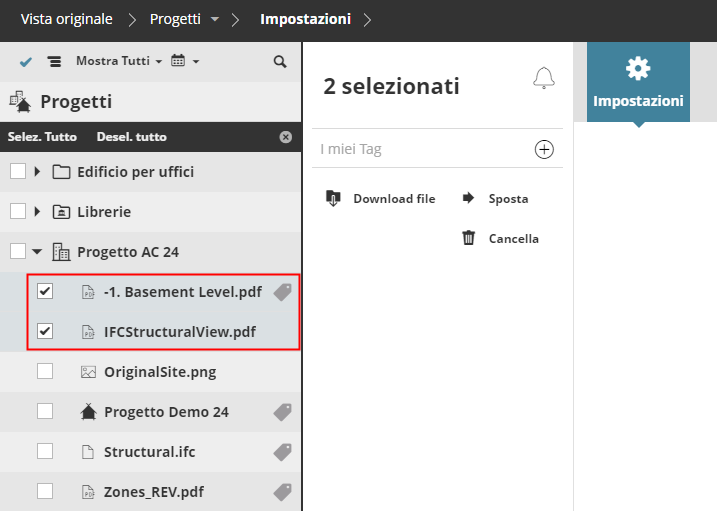Click tag icon beside Structural.ifc
Screen dimensions: 717x511
point(283,452)
